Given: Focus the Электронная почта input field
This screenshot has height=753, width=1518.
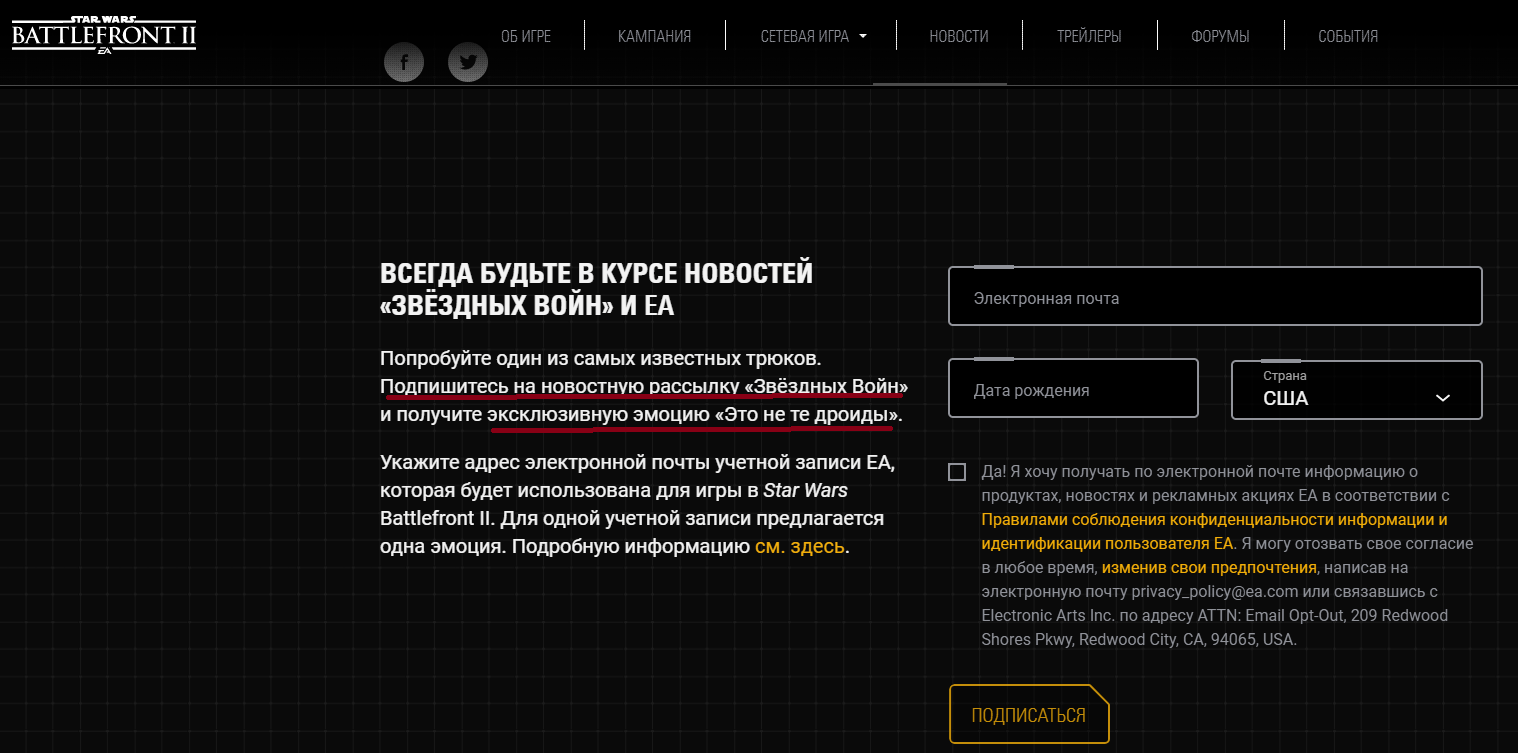Looking at the screenshot, I should click(x=1215, y=296).
